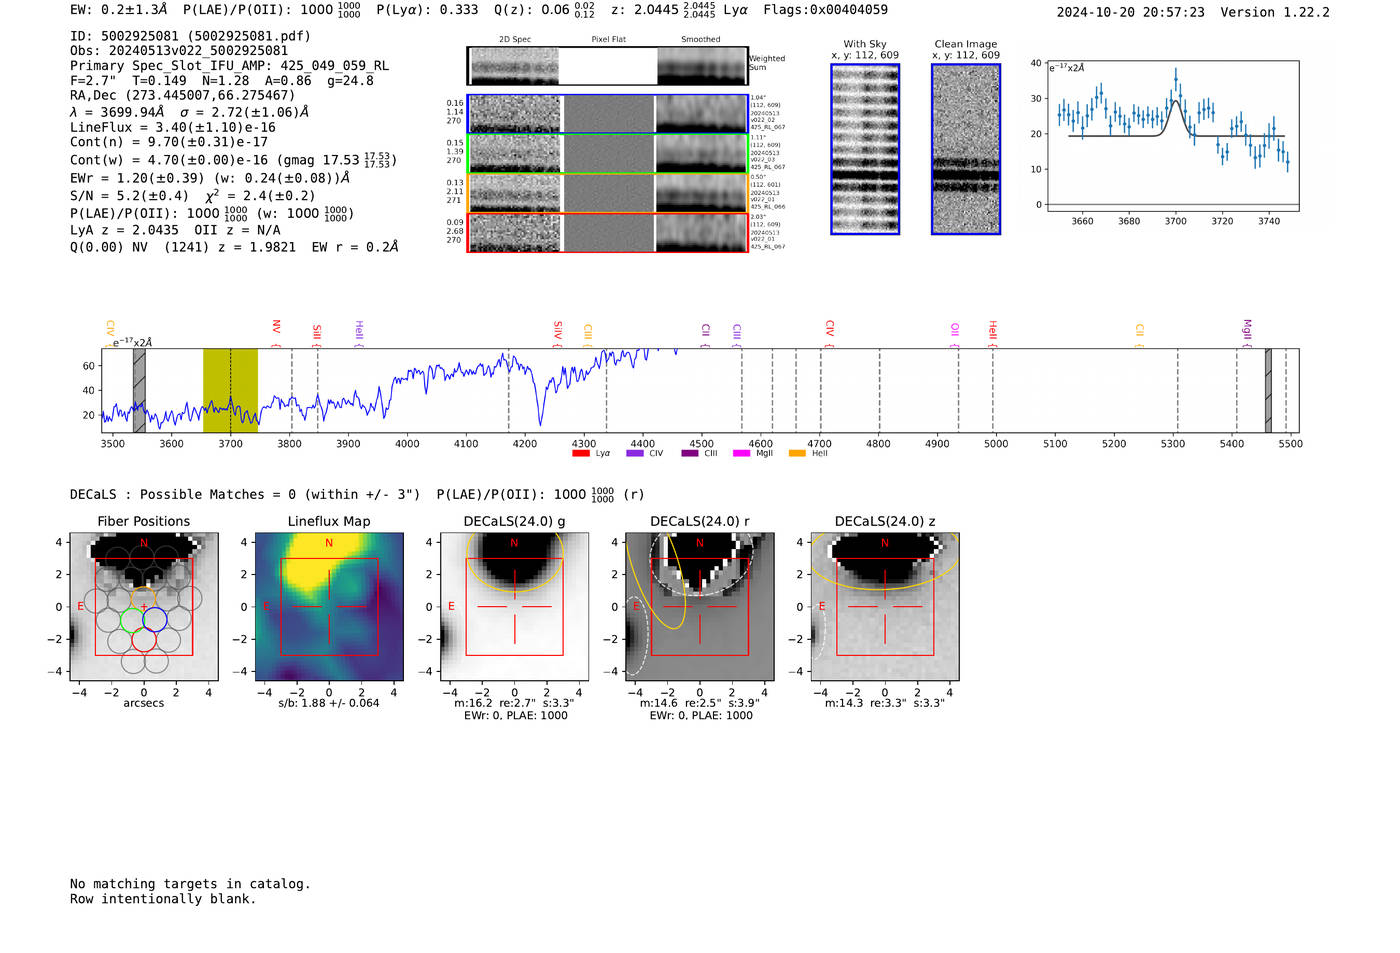Select the blue-bordered fiber spectrum row
Viewport: 1400px width, 953px height.
tap(607, 114)
